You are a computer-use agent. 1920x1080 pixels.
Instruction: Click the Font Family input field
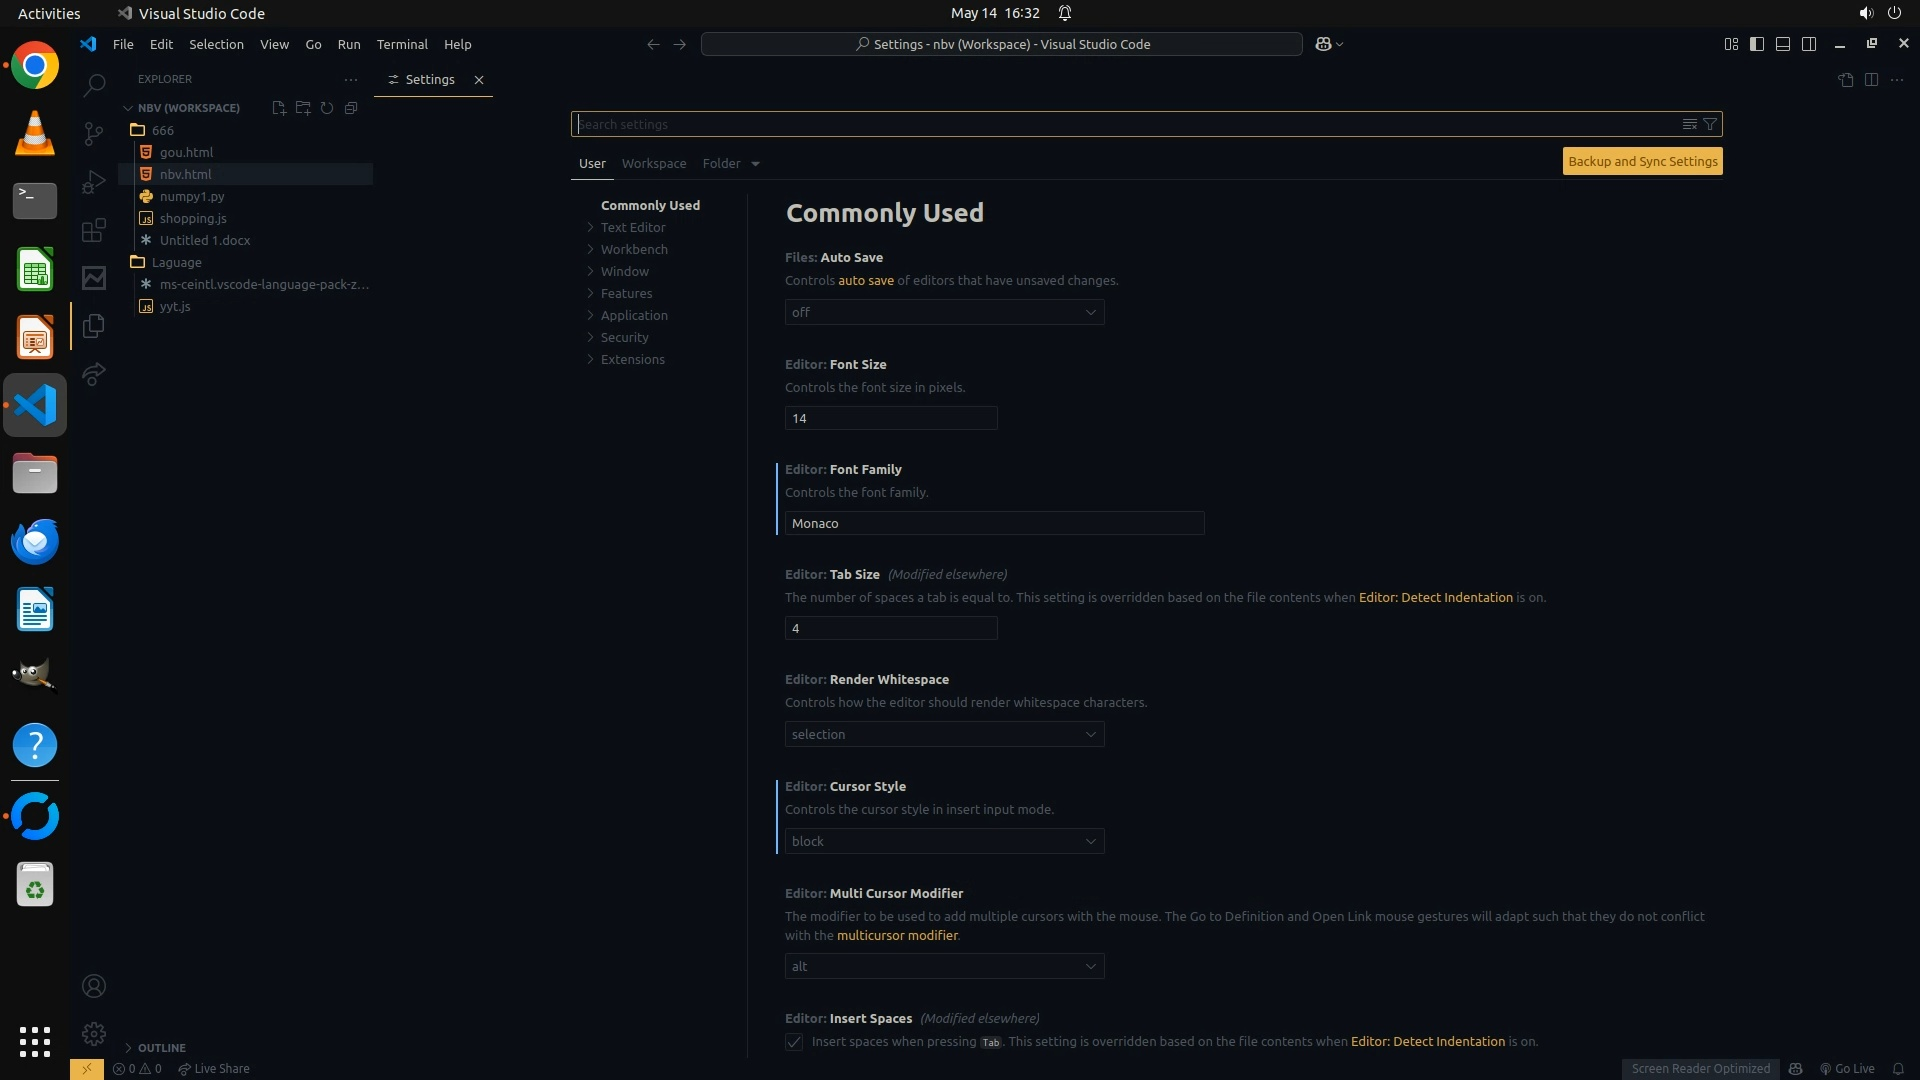994,523
